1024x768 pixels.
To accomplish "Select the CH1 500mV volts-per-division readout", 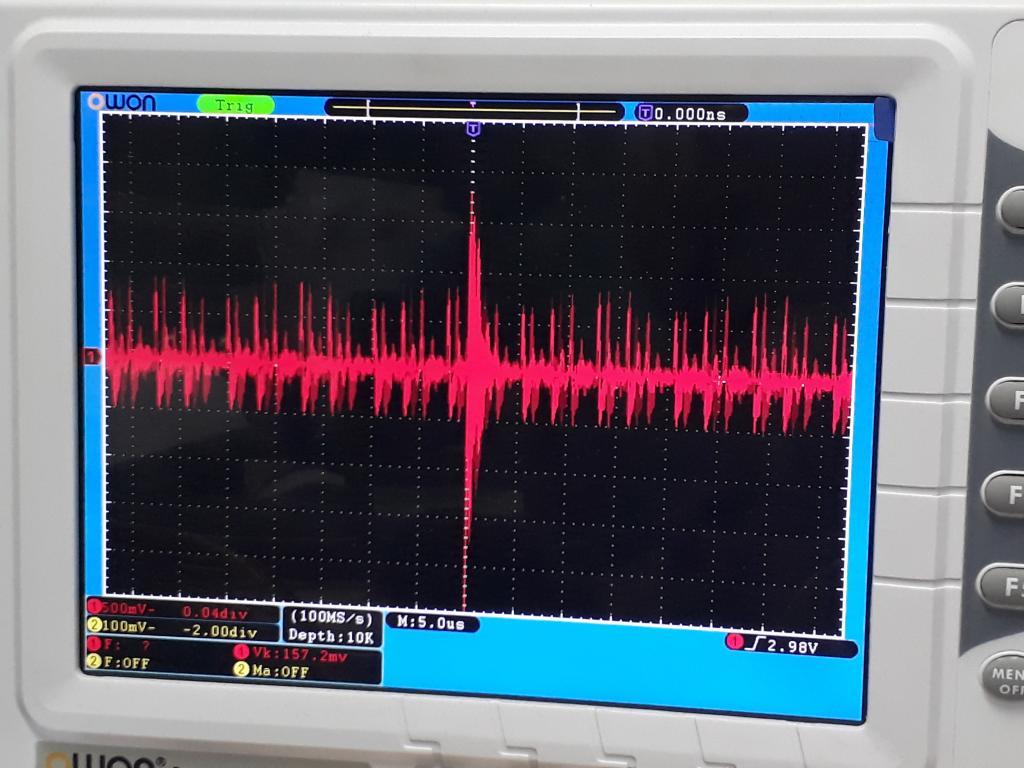I will pos(128,609).
